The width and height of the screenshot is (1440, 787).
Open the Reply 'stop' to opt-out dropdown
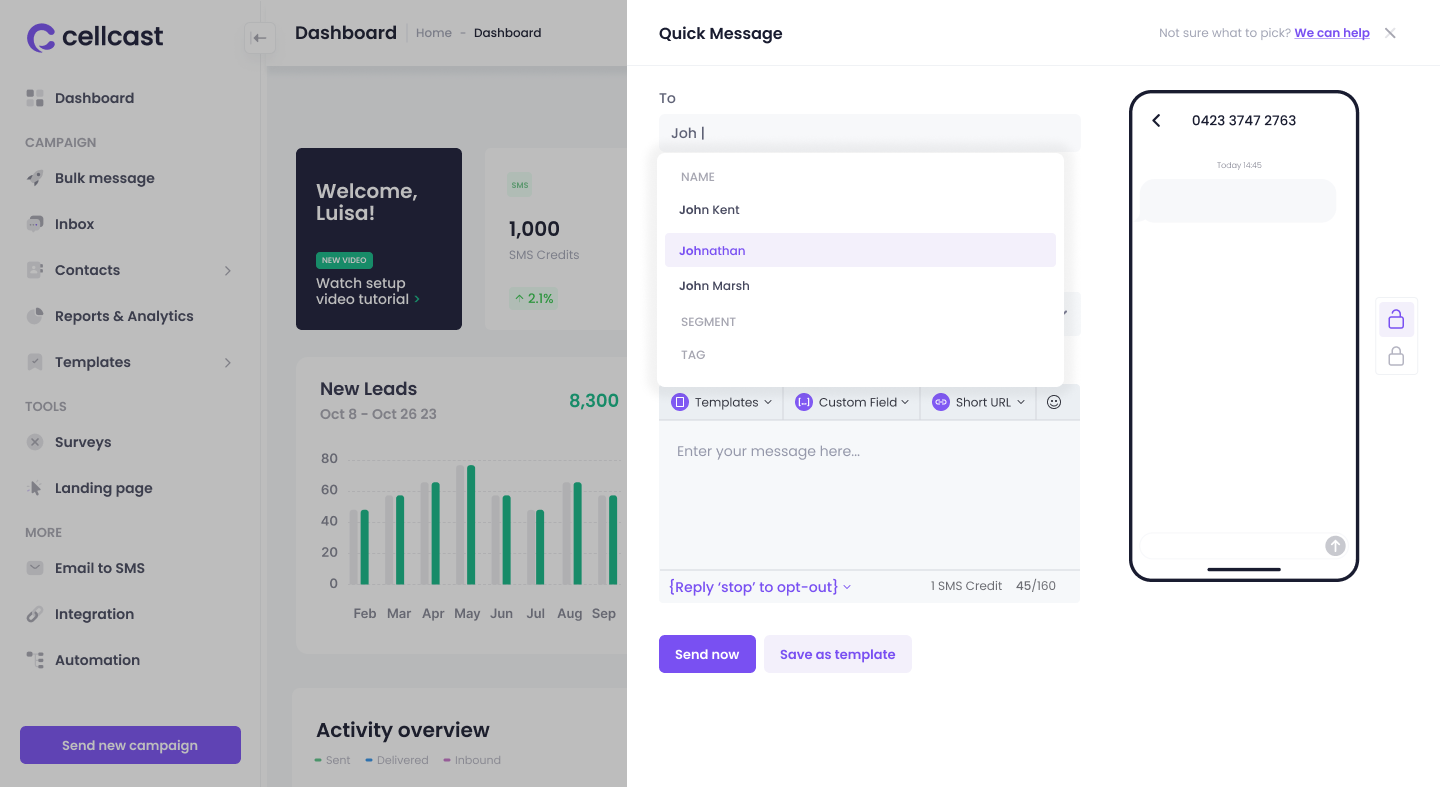coord(758,586)
